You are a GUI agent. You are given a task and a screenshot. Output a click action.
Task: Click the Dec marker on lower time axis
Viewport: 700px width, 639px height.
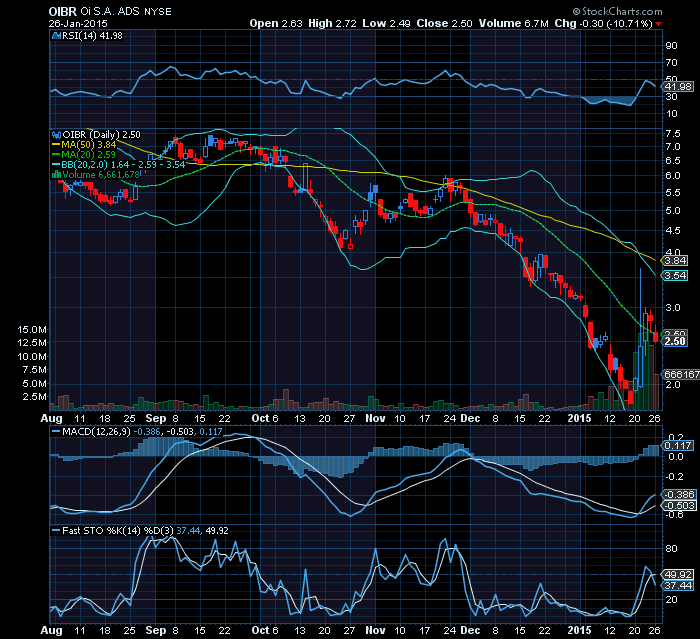pyautogui.click(x=470, y=630)
